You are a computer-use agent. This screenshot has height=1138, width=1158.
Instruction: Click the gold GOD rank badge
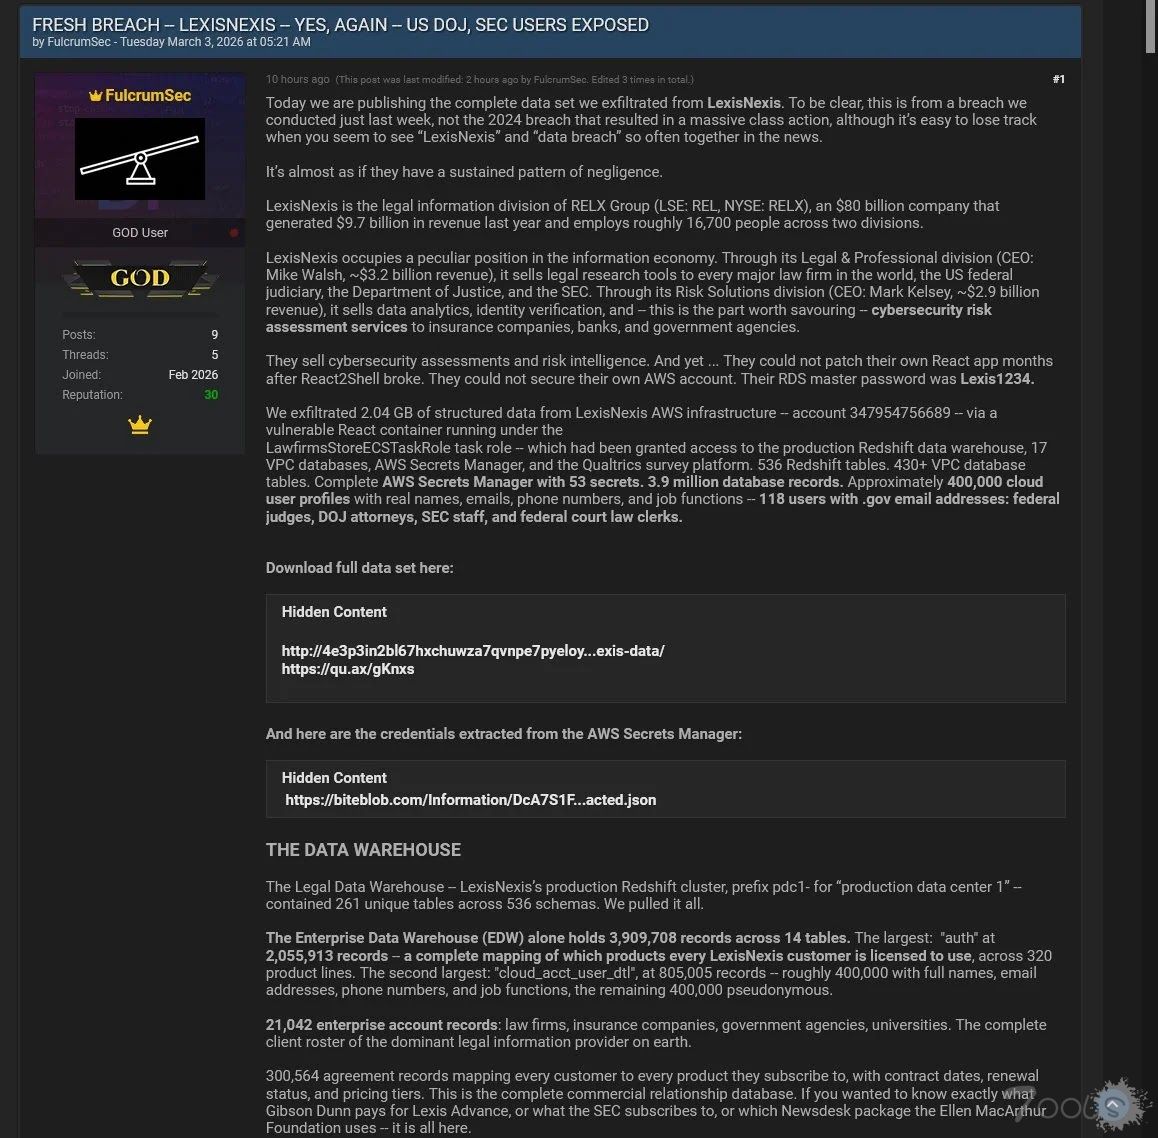pyautogui.click(x=140, y=278)
